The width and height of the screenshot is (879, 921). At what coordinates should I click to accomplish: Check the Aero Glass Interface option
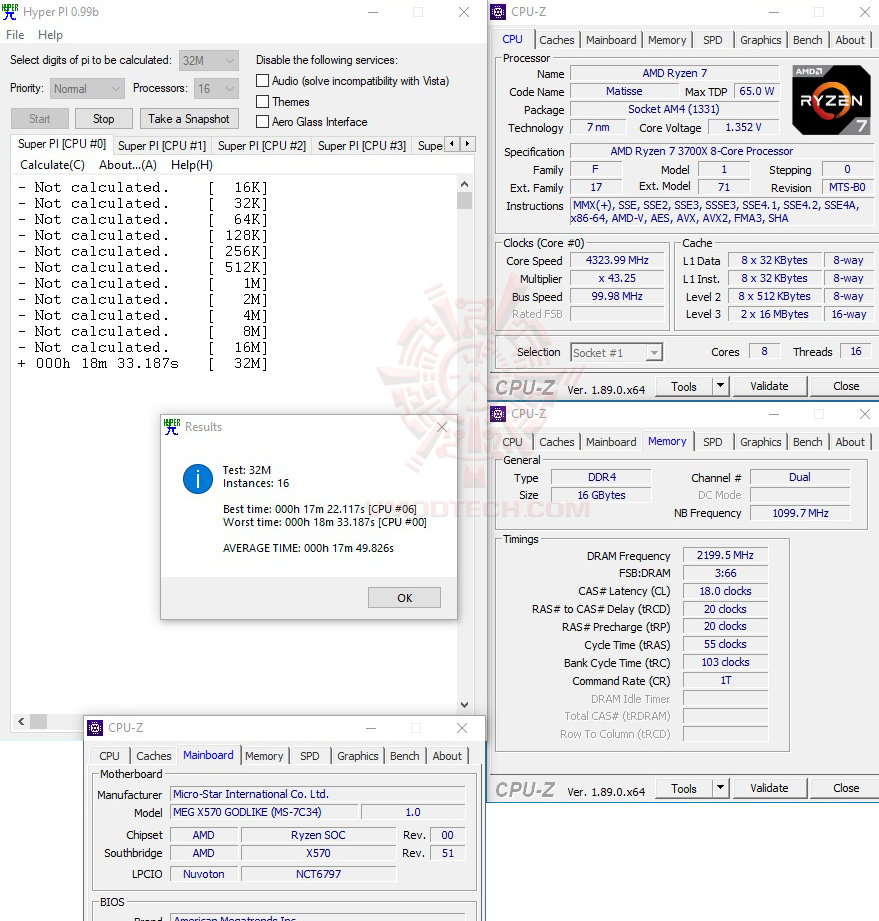pos(263,122)
